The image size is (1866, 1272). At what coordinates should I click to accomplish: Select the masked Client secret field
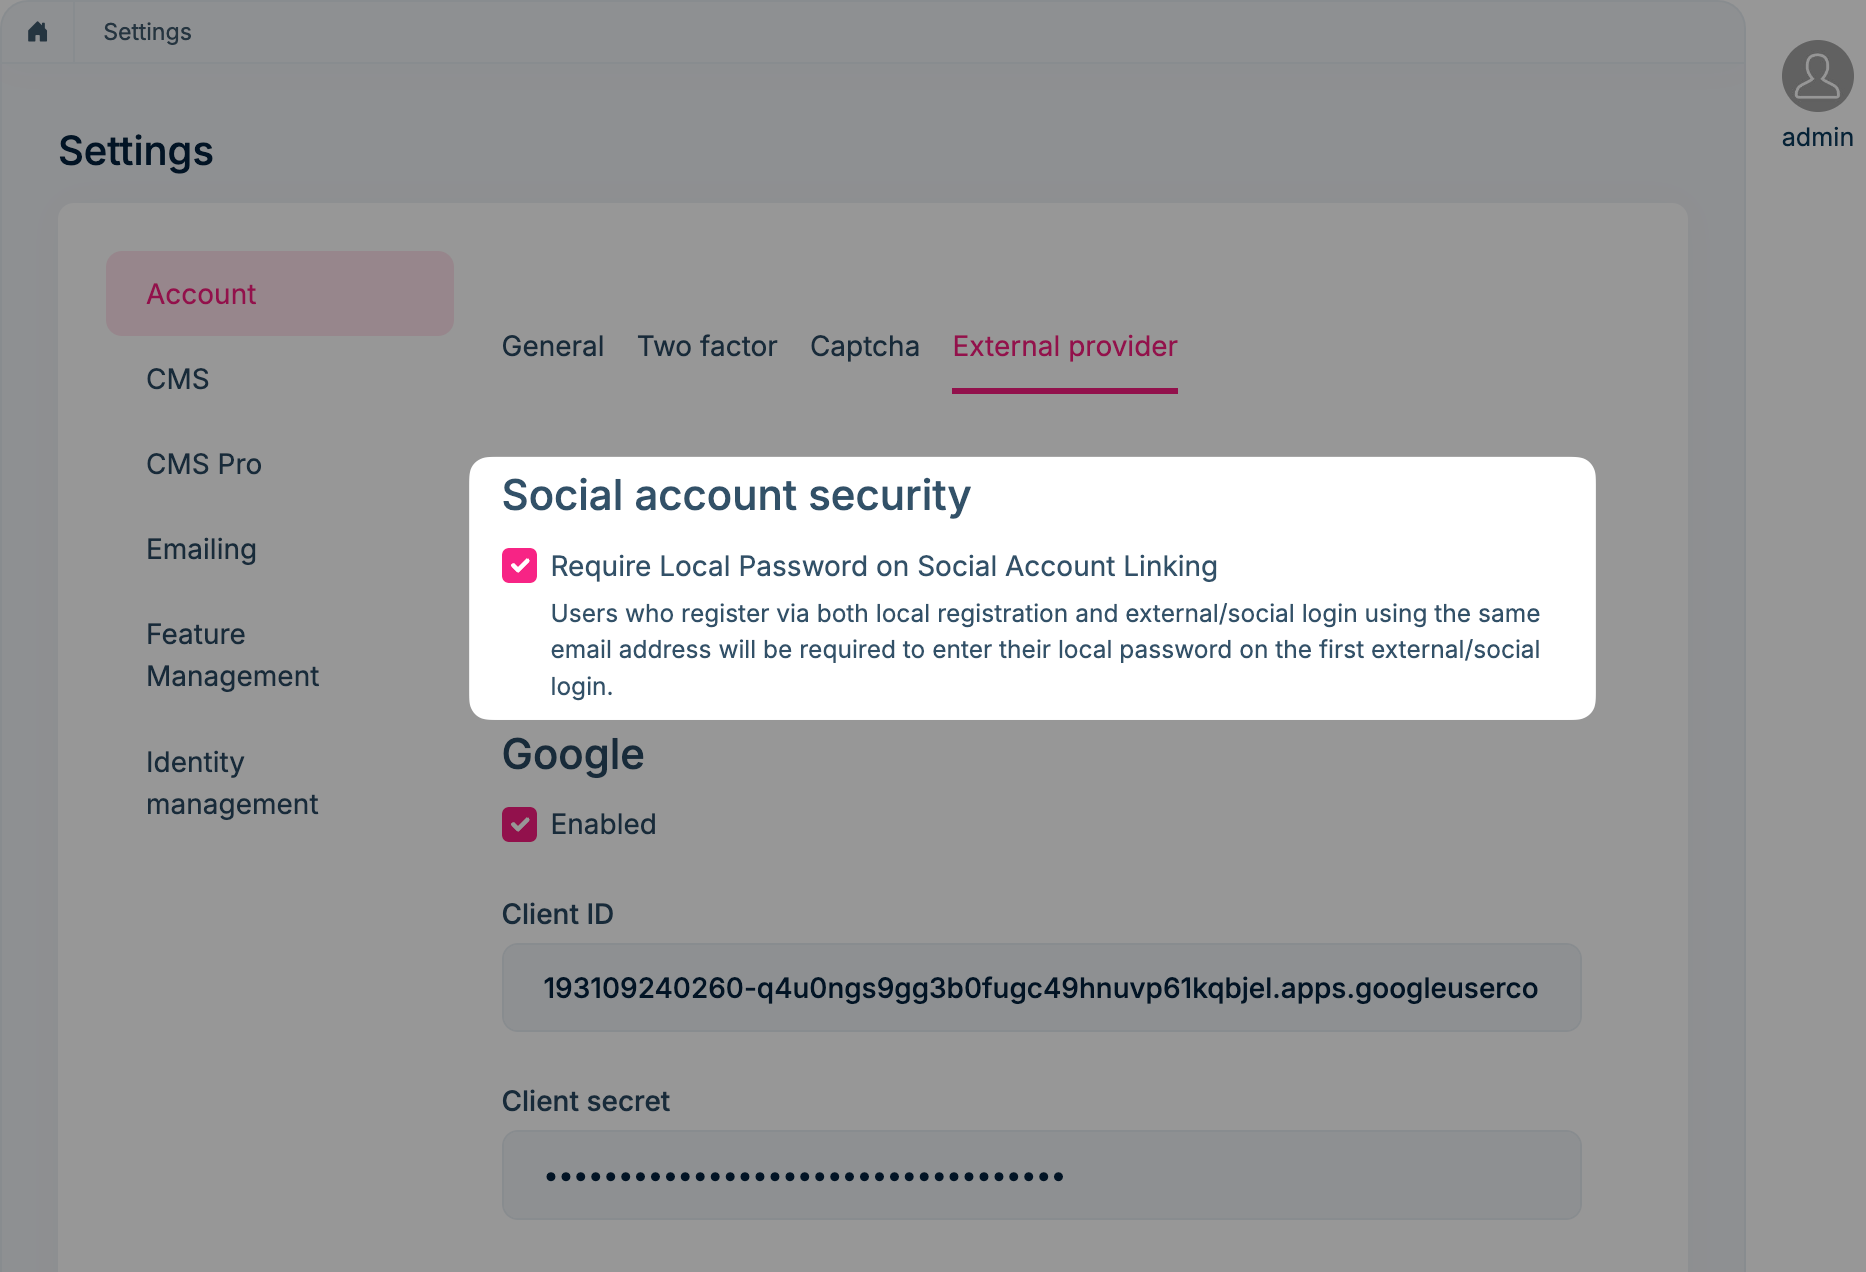point(1040,1175)
